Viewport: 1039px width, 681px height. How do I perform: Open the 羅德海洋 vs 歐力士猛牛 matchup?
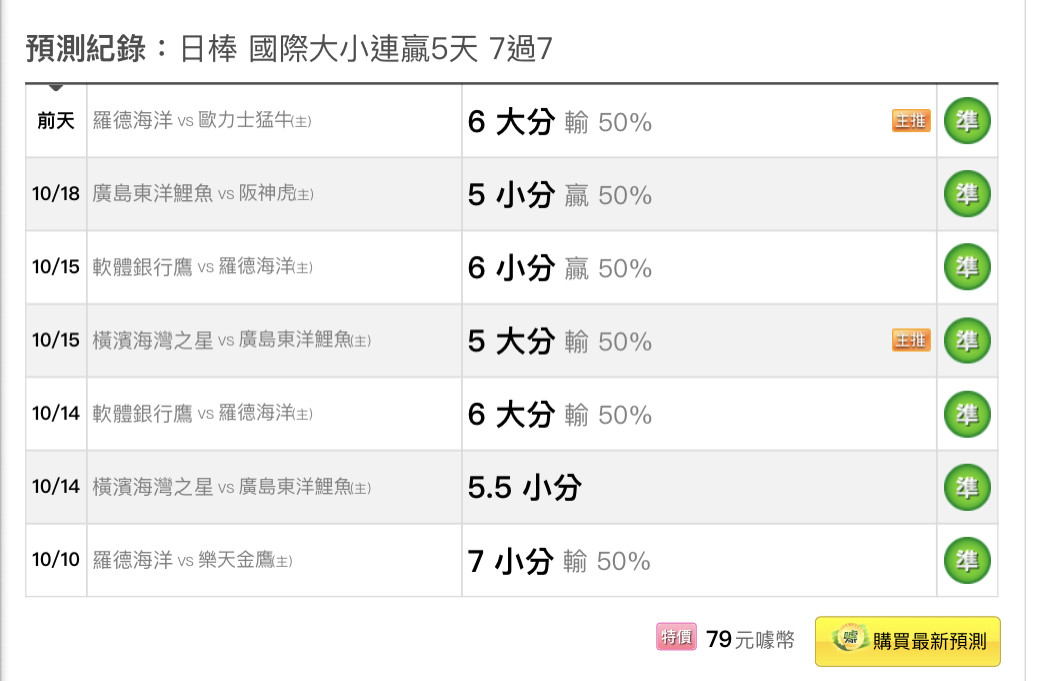point(201,121)
